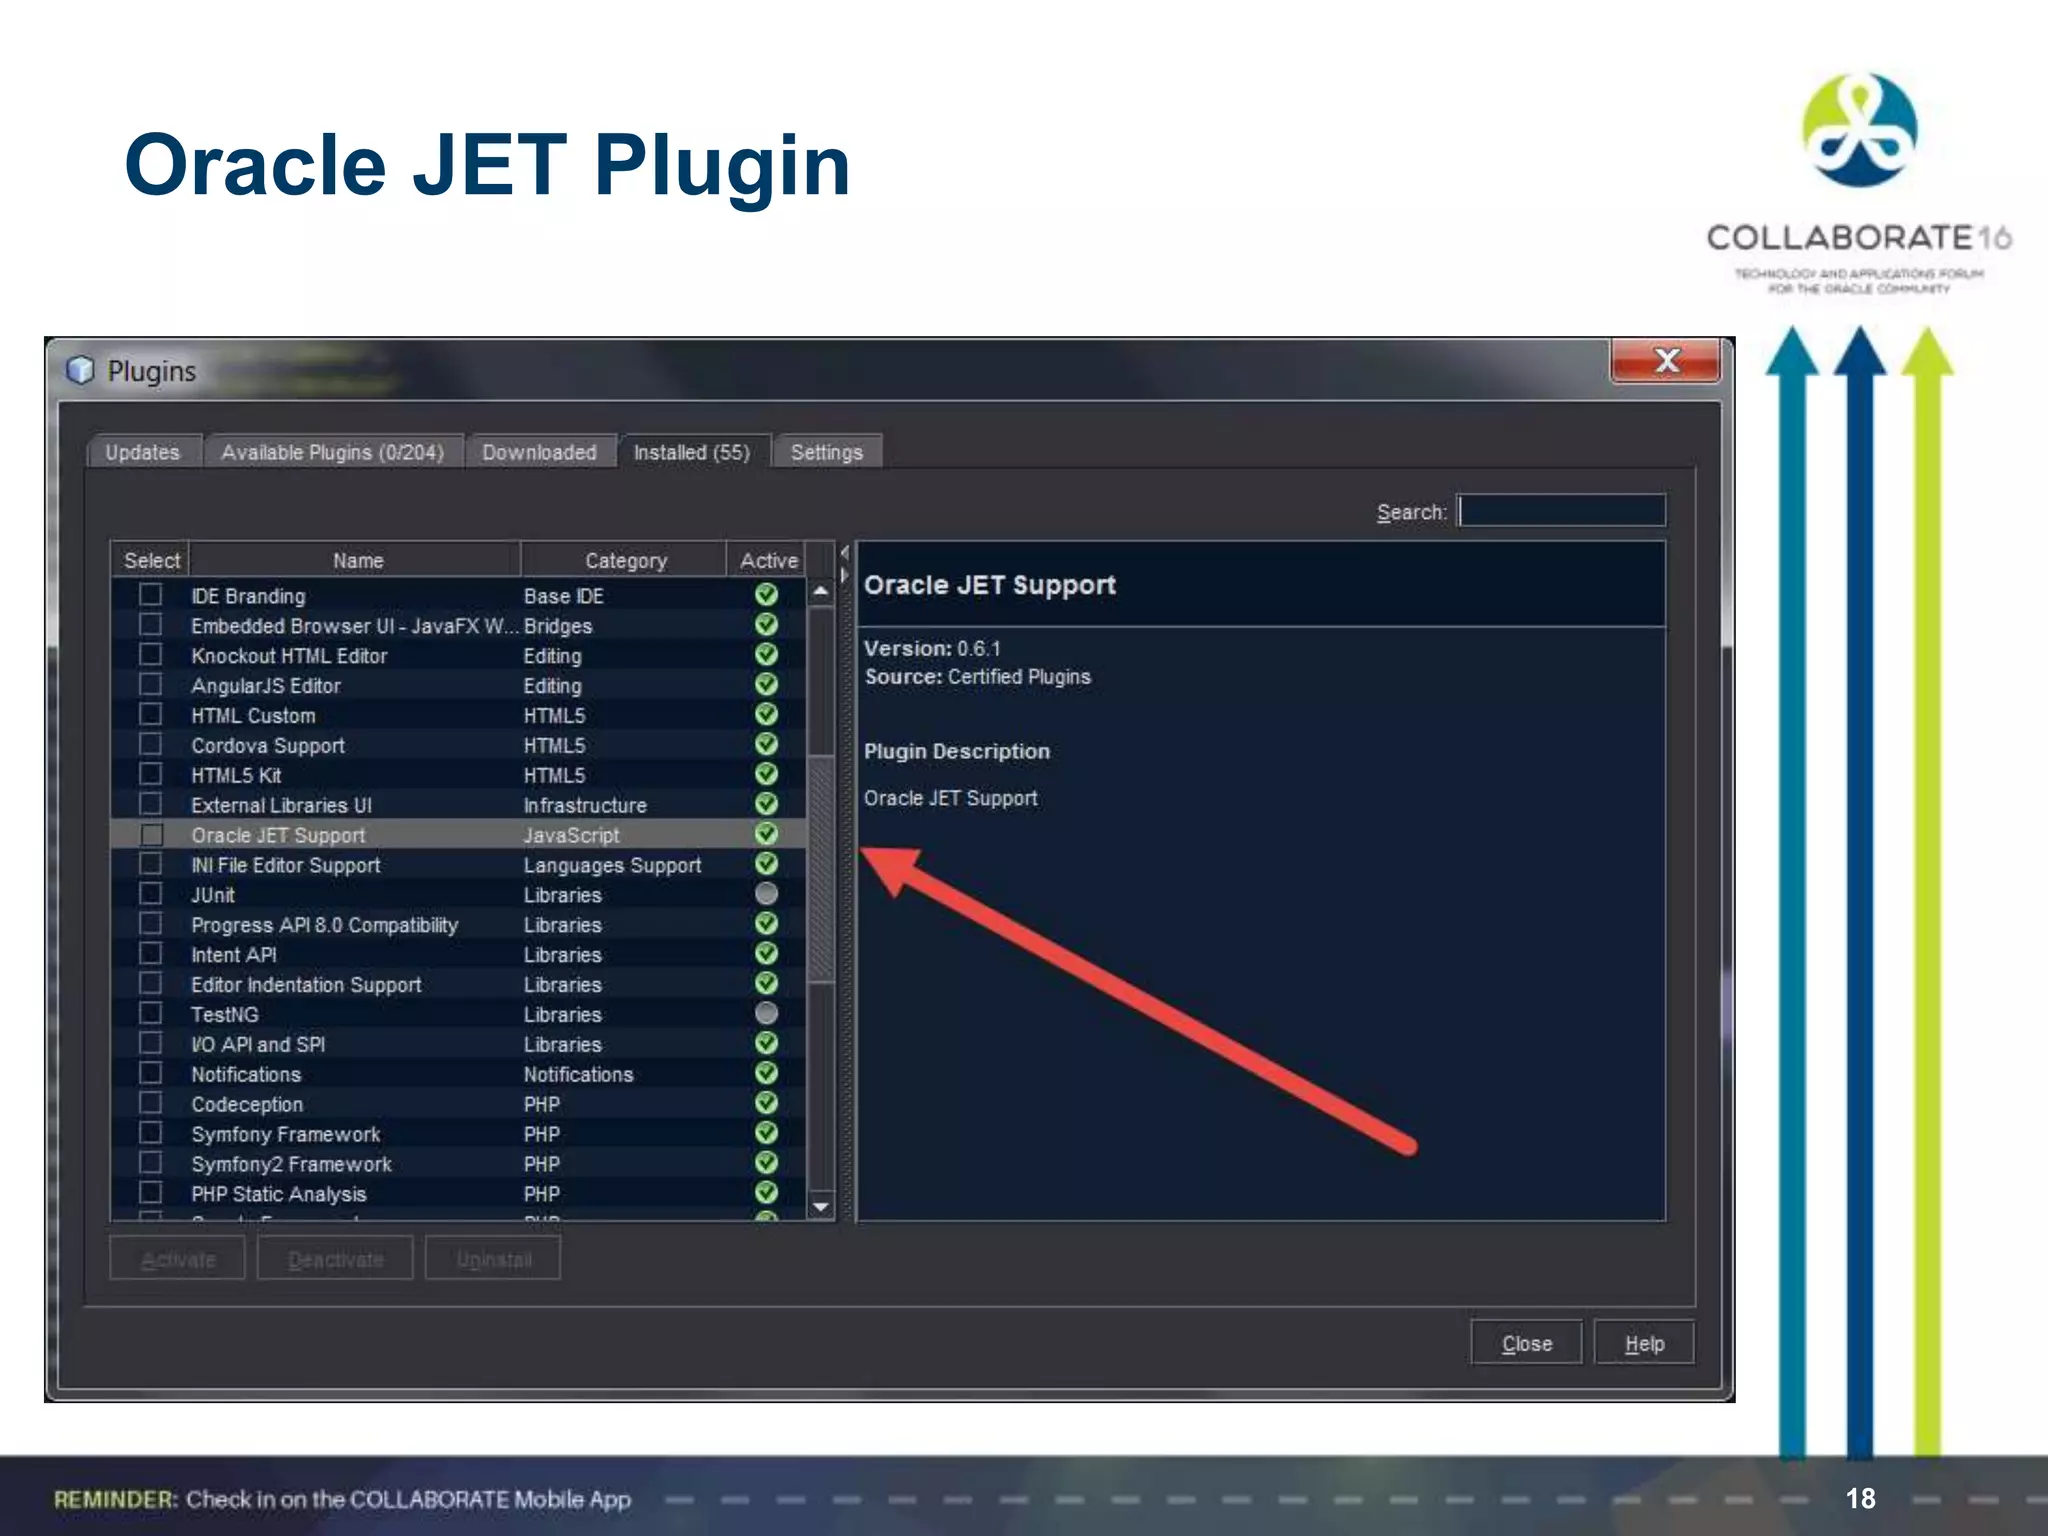Sort plugins by the Active column header

[x=768, y=560]
